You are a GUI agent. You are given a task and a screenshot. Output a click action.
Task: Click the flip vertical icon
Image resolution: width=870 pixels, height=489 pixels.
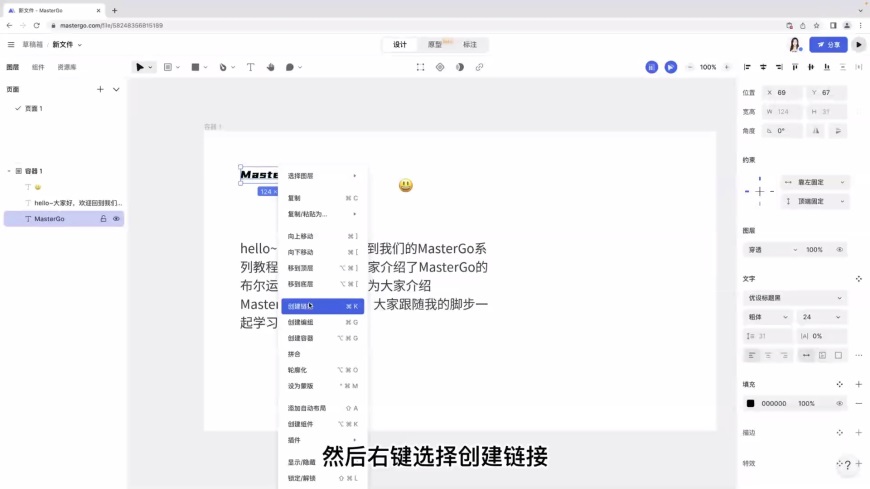pos(838,131)
